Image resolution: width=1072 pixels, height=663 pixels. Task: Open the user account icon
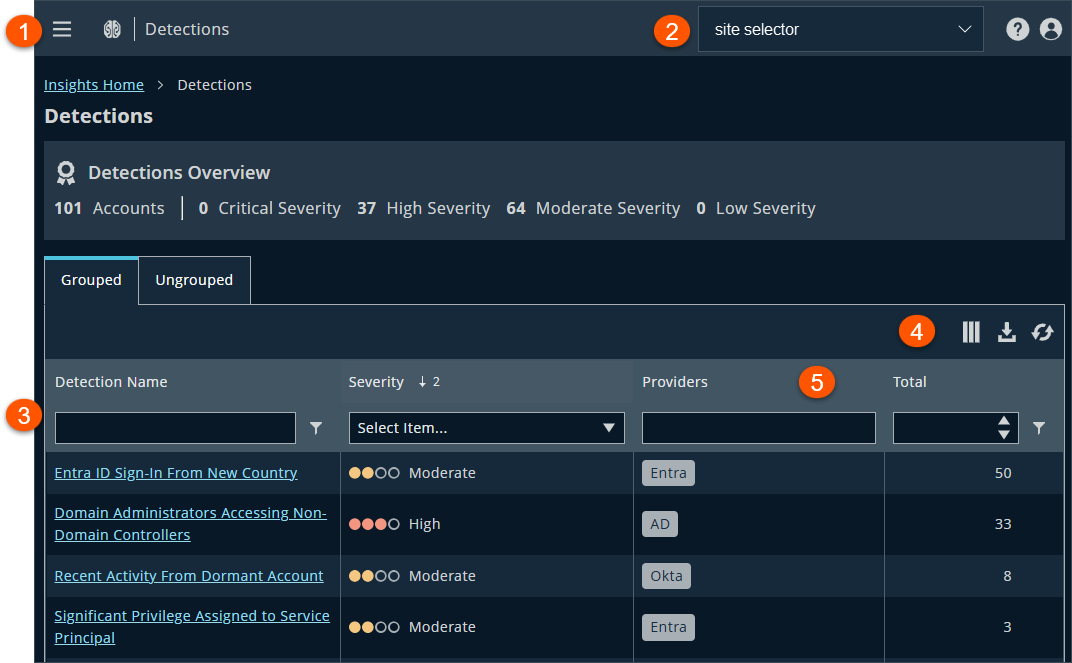tap(1050, 29)
